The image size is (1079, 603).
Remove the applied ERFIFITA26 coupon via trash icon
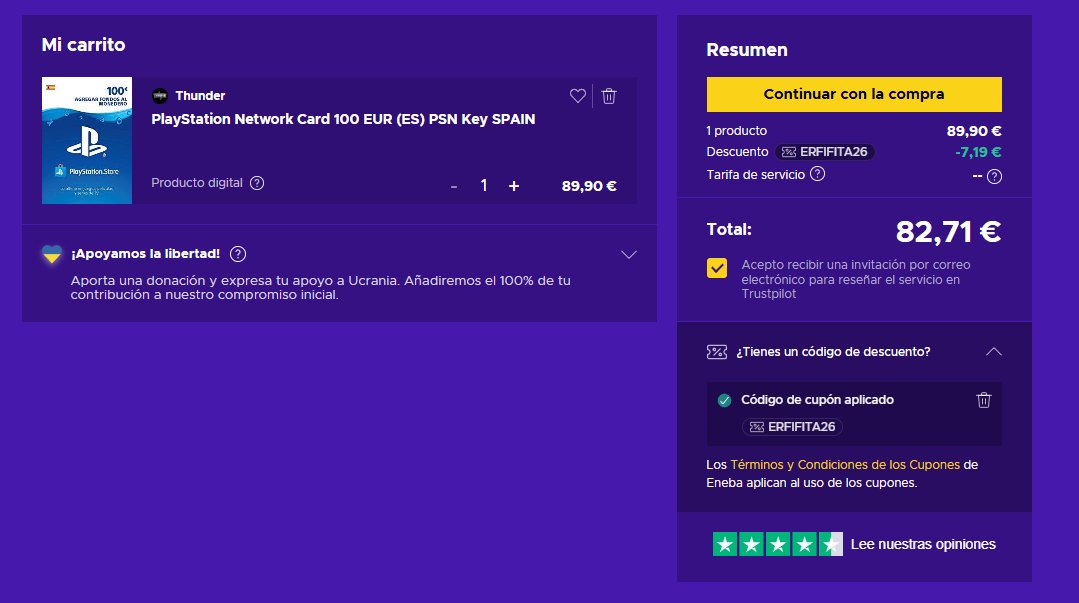(x=983, y=400)
